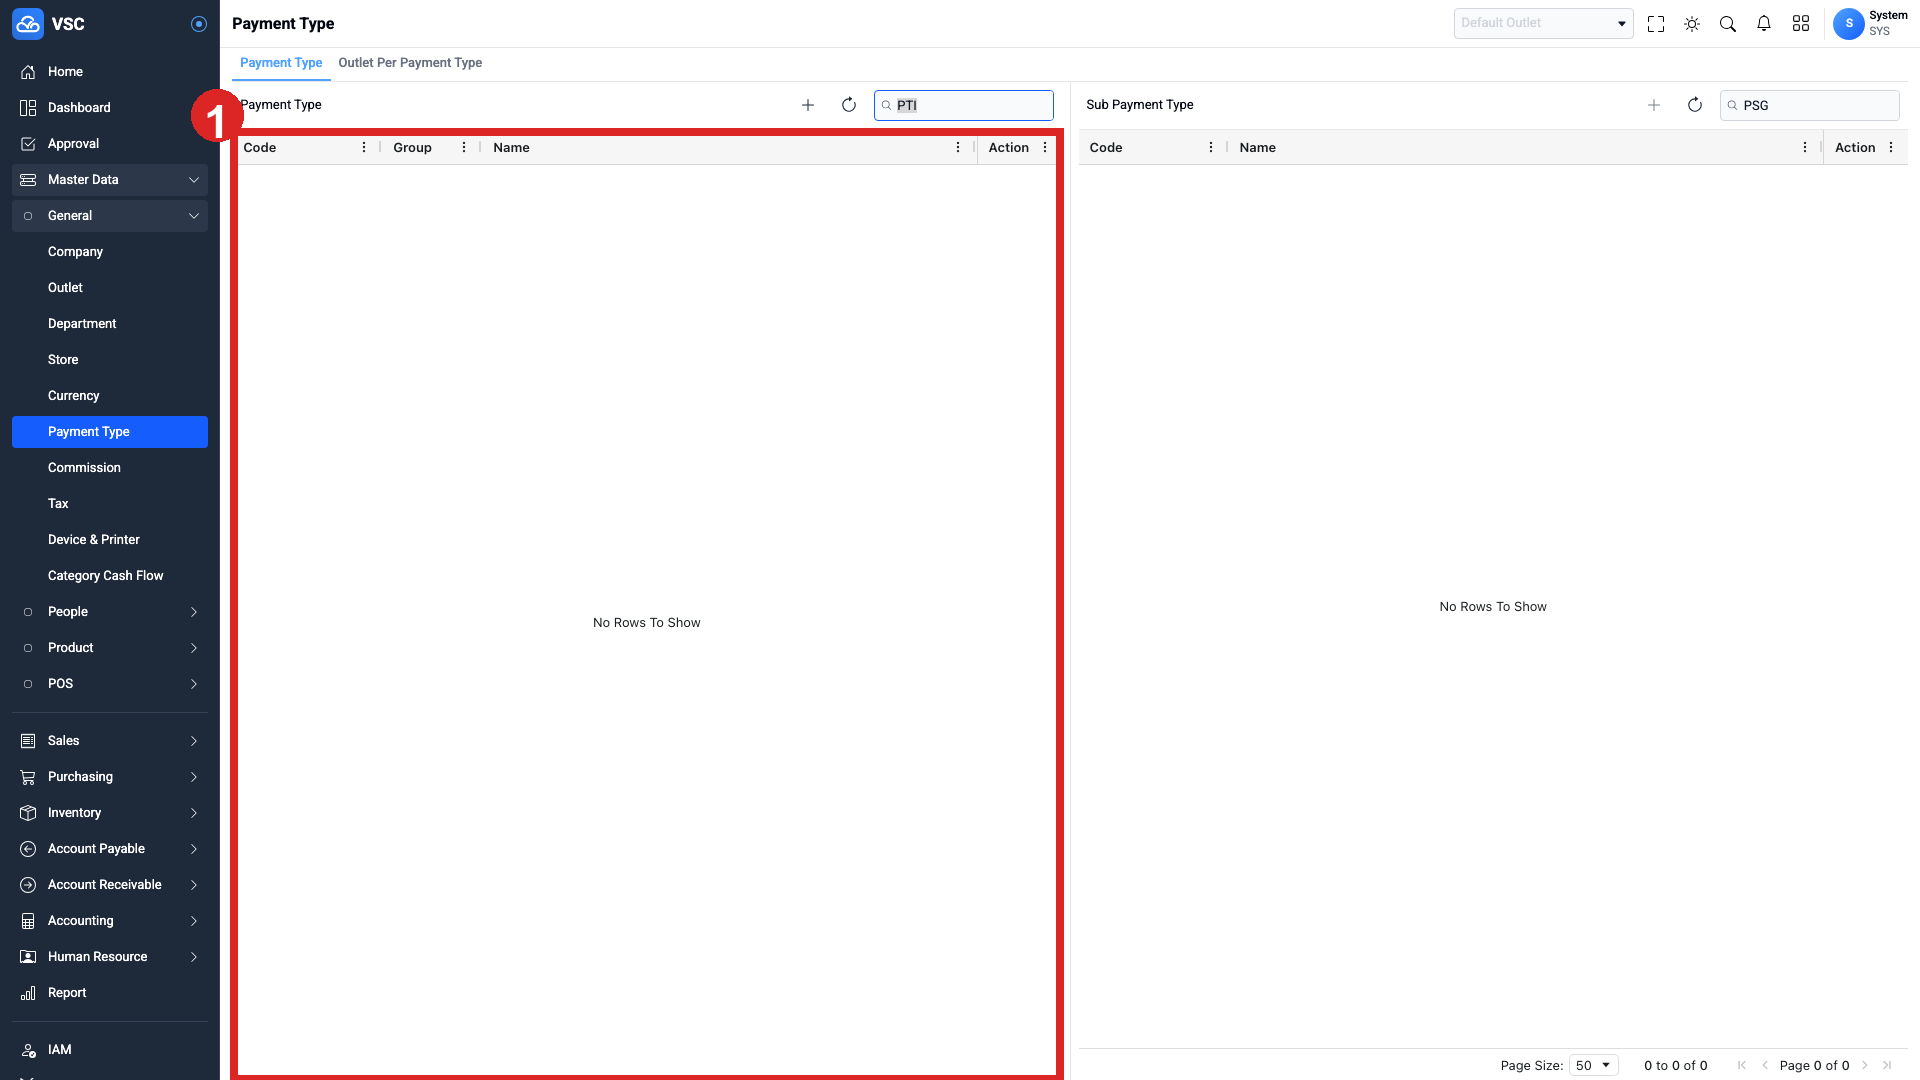Open Payment Type Action column menu
Image resolution: width=1920 pixels, height=1080 pixels.
pos(1045,147)
